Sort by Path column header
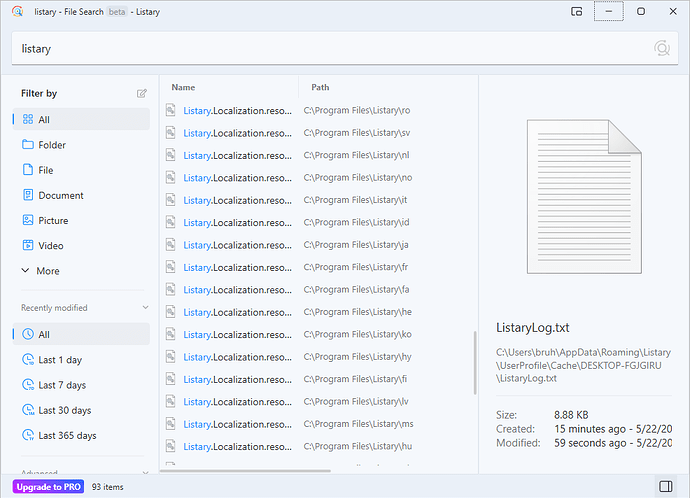Screen dimensions: 690x498 click(x=320, y=87)
